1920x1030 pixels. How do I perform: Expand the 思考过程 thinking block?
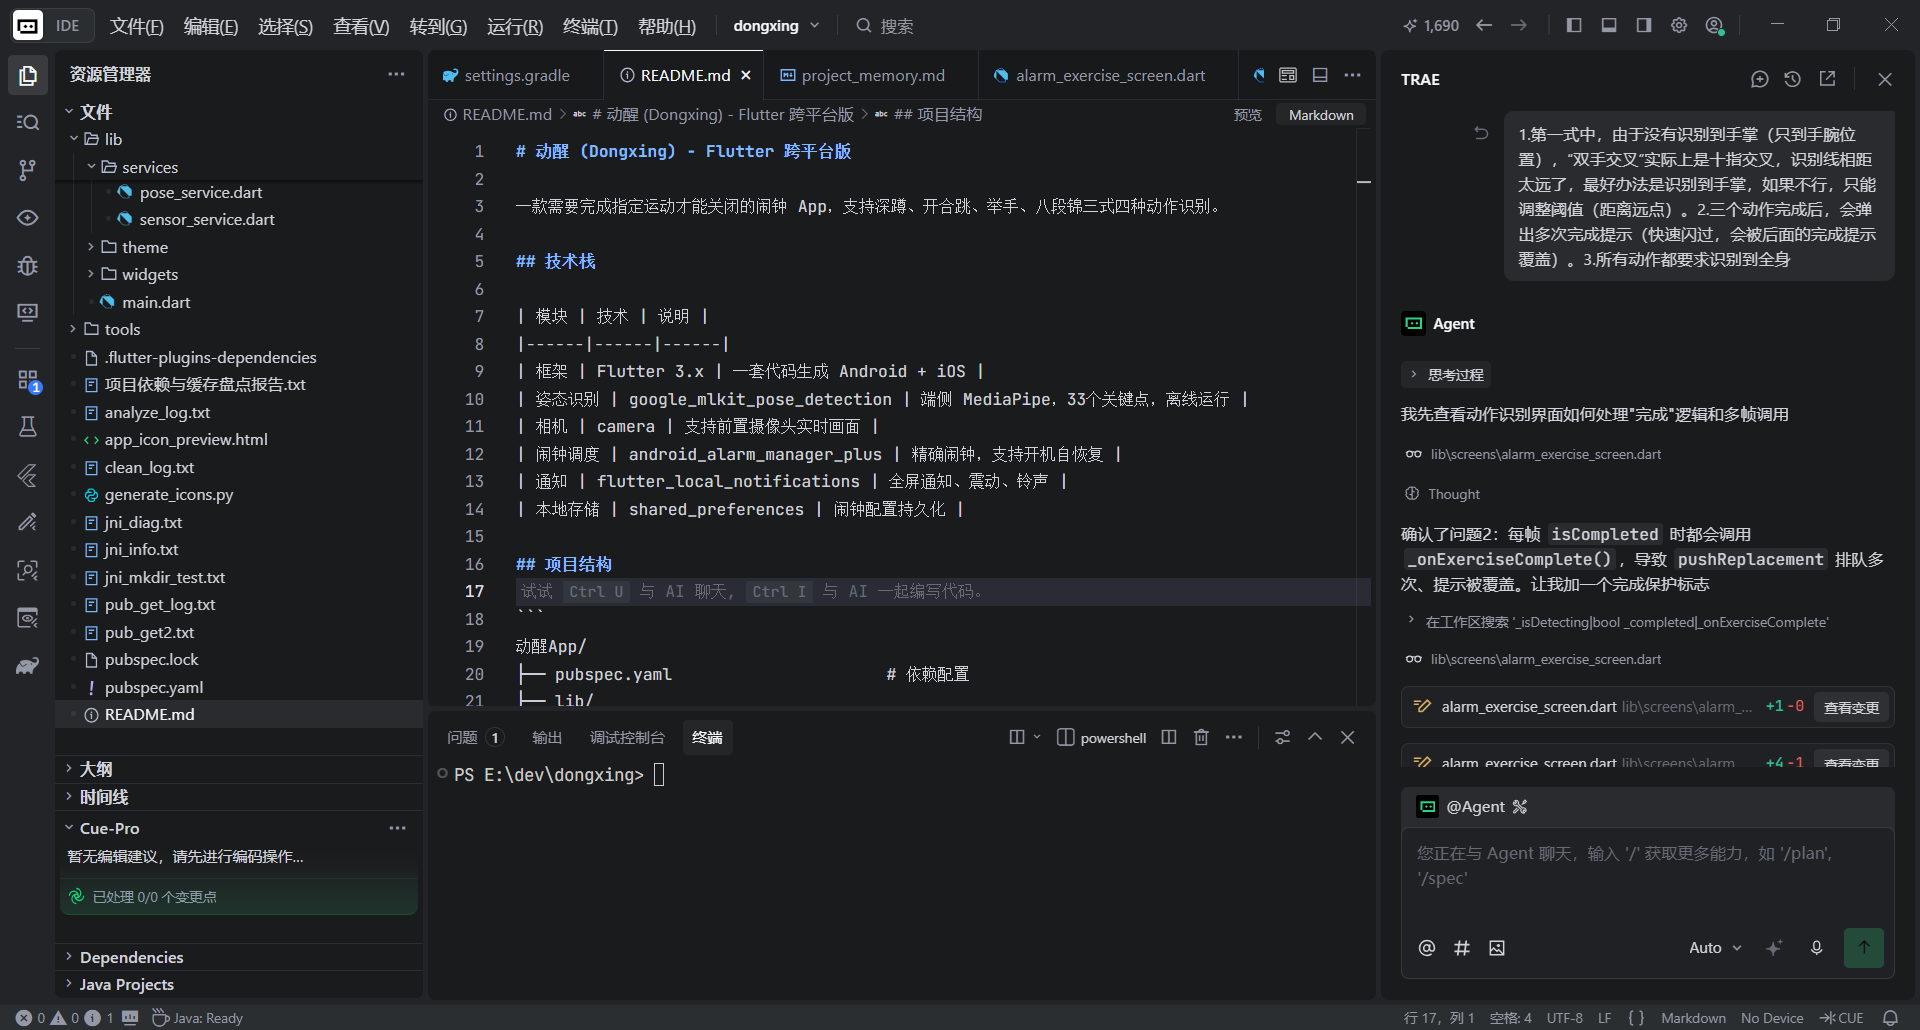click(x=1446, y=375)
